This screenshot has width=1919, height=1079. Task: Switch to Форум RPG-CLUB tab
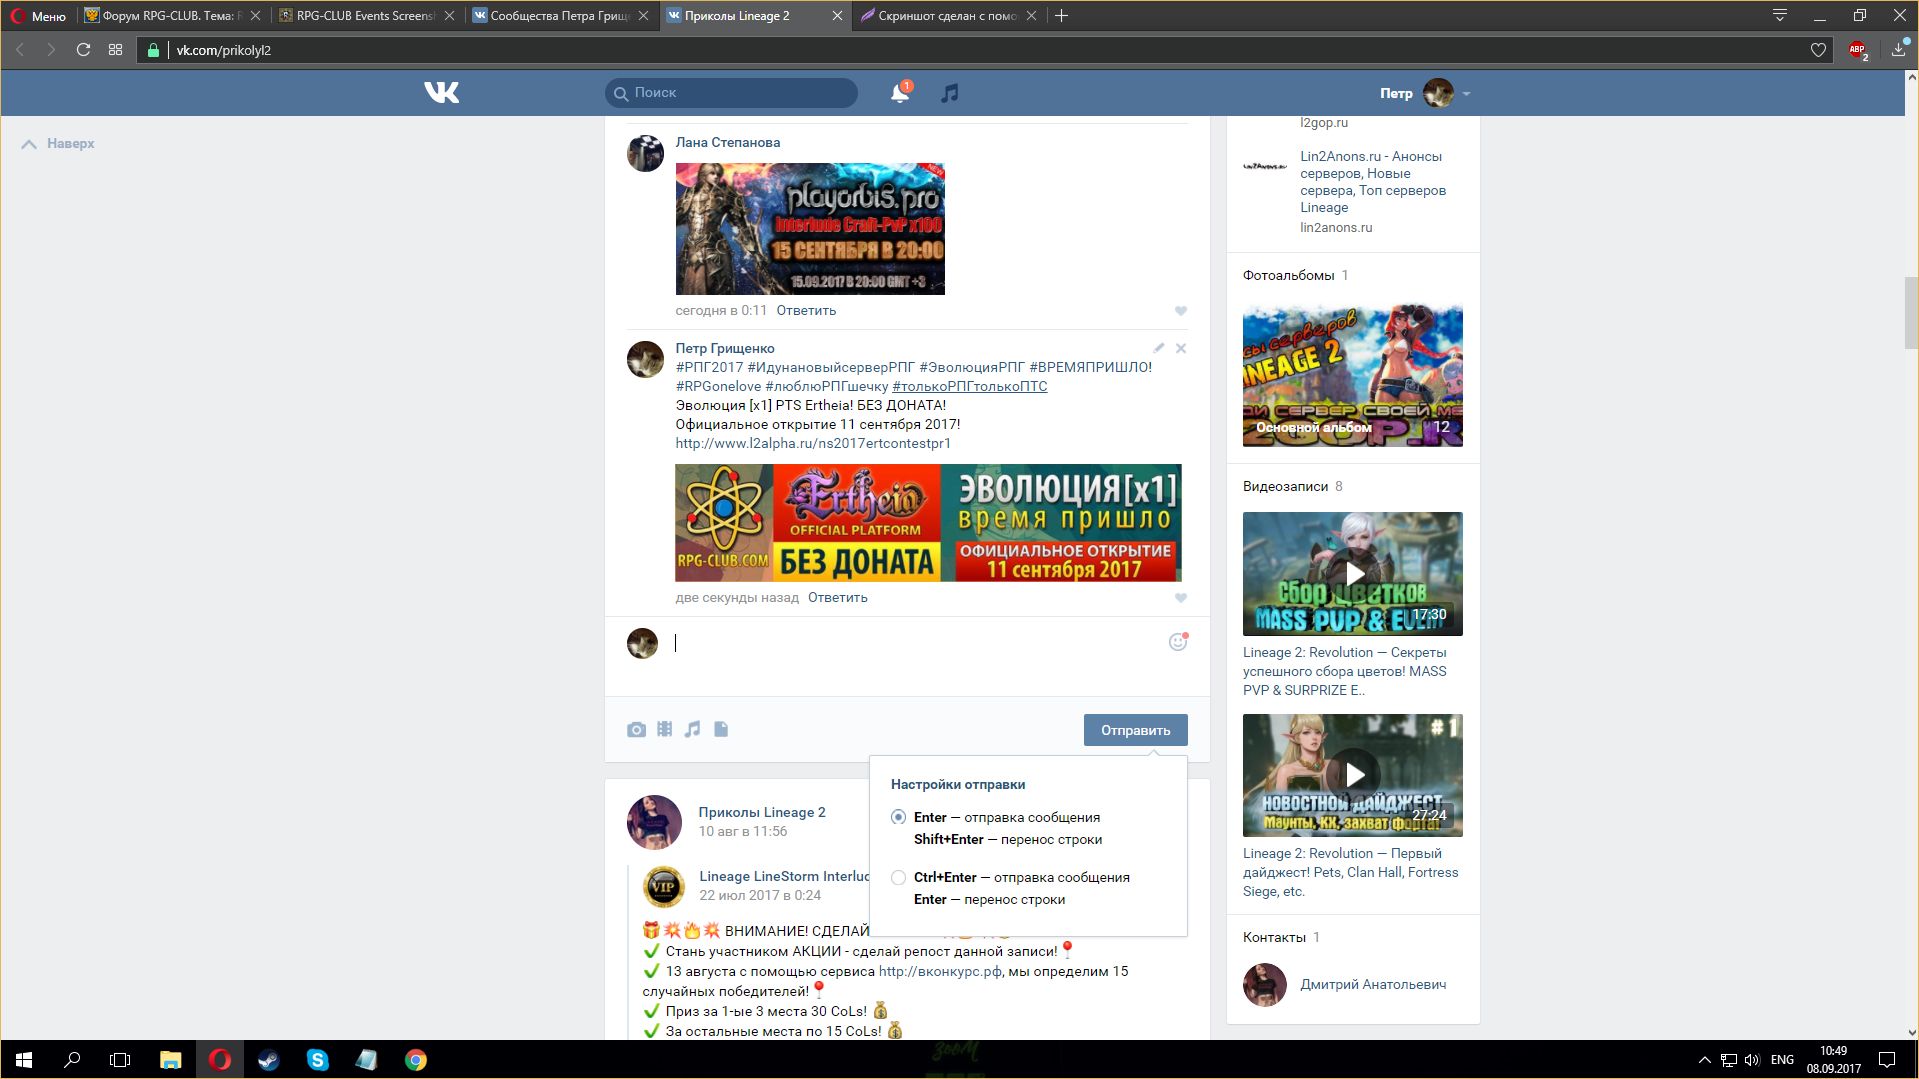172,16
